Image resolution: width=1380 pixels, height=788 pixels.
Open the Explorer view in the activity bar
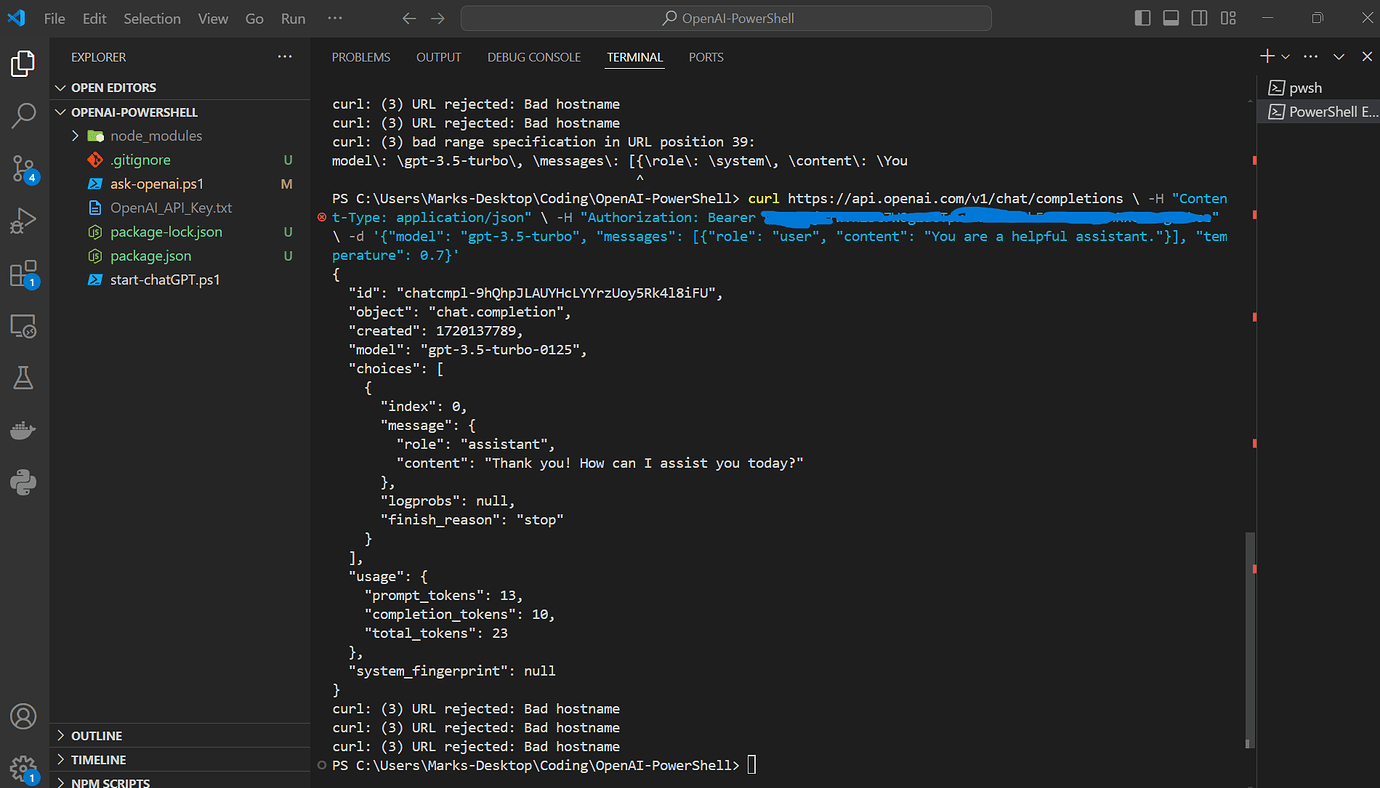tap(23, 64)
